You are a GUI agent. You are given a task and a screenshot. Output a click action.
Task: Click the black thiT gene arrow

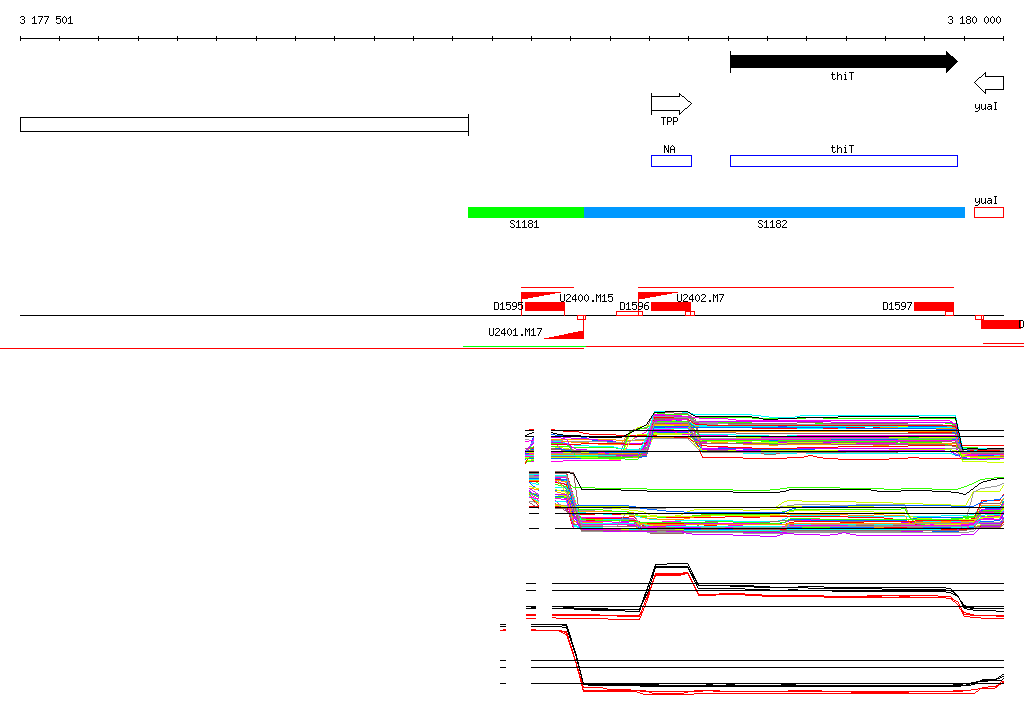[843, 62]
